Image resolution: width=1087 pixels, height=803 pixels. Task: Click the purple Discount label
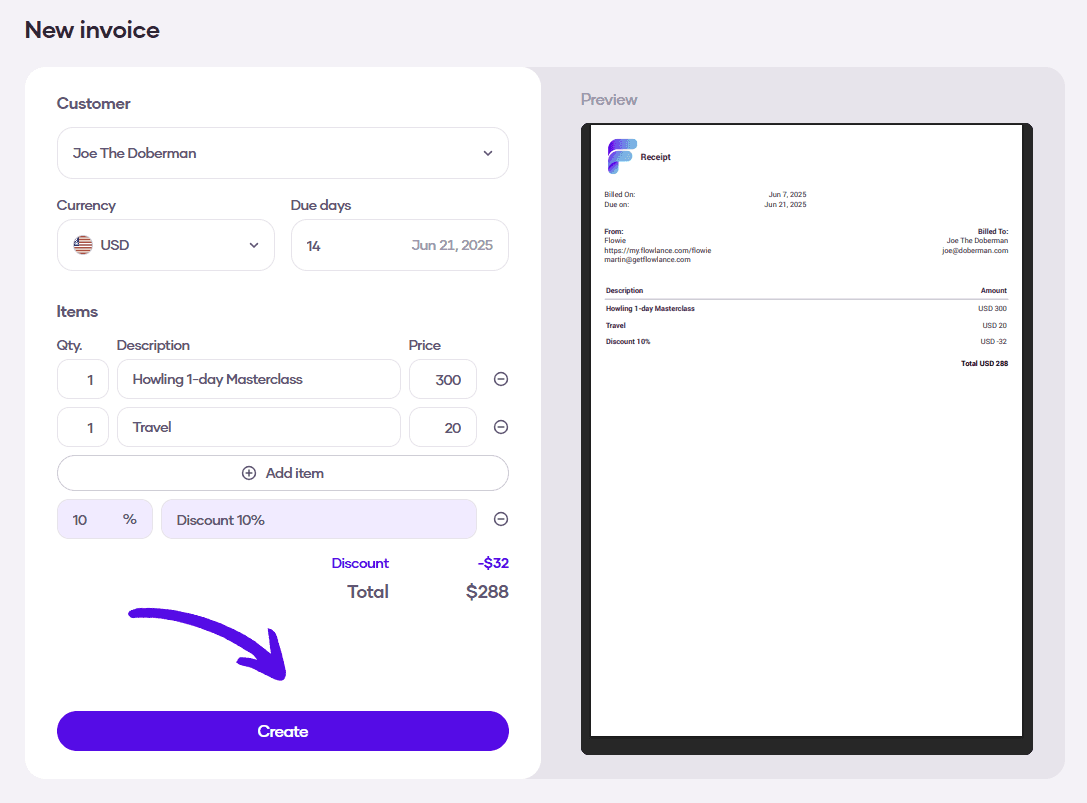coord(360,563)
